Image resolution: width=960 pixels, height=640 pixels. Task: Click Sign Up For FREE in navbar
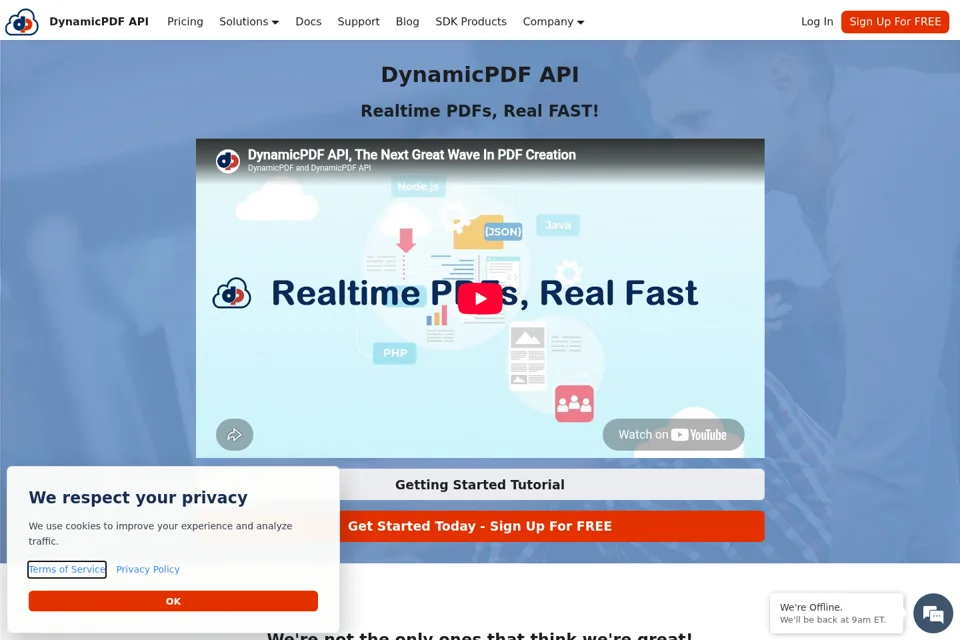pos(894,22)
